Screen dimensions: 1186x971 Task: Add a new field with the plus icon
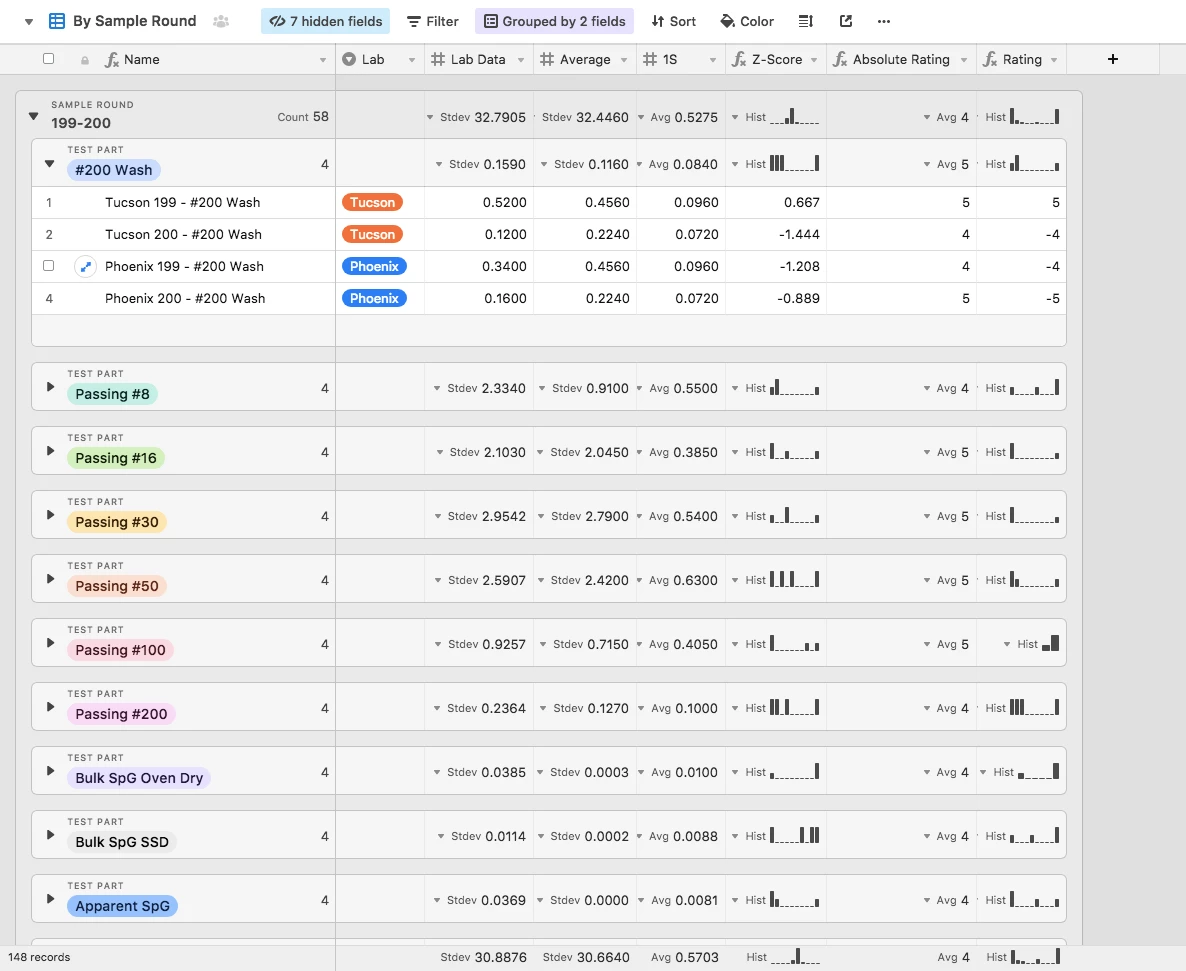point(1113,59)
